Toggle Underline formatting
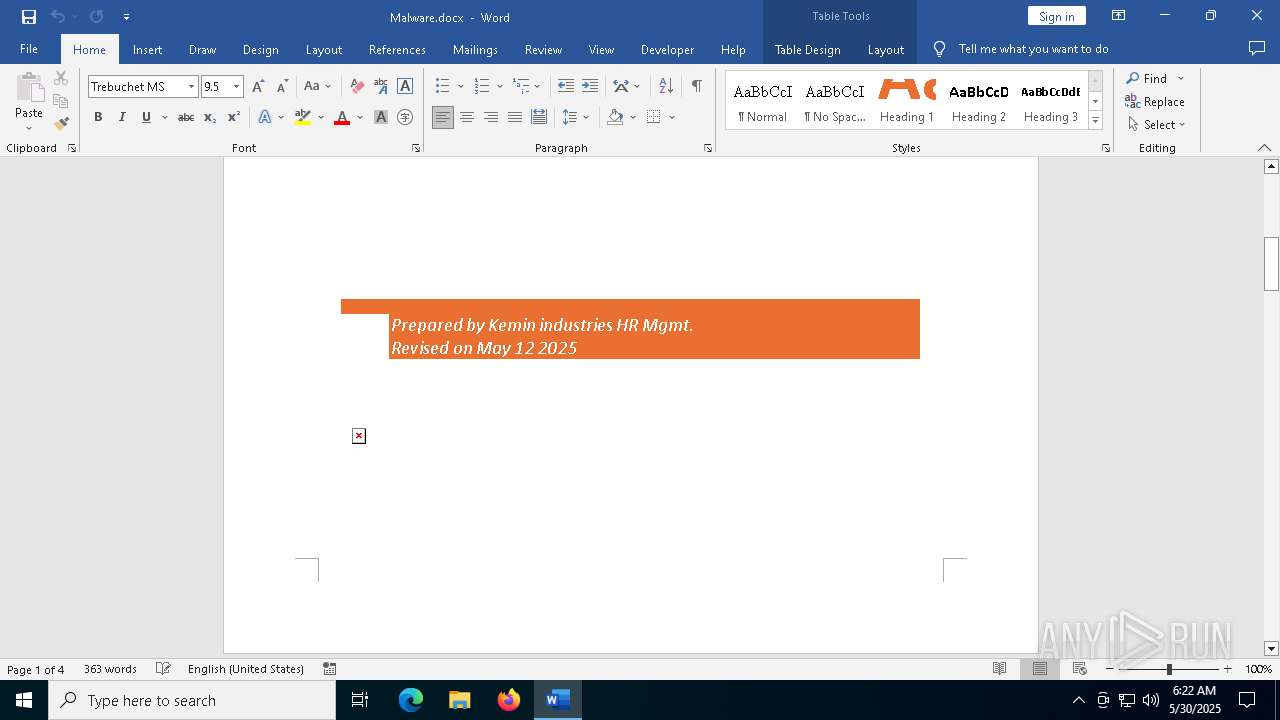Image resolution: width=1280 pixels, height=720 pixels. click(146, 117)
